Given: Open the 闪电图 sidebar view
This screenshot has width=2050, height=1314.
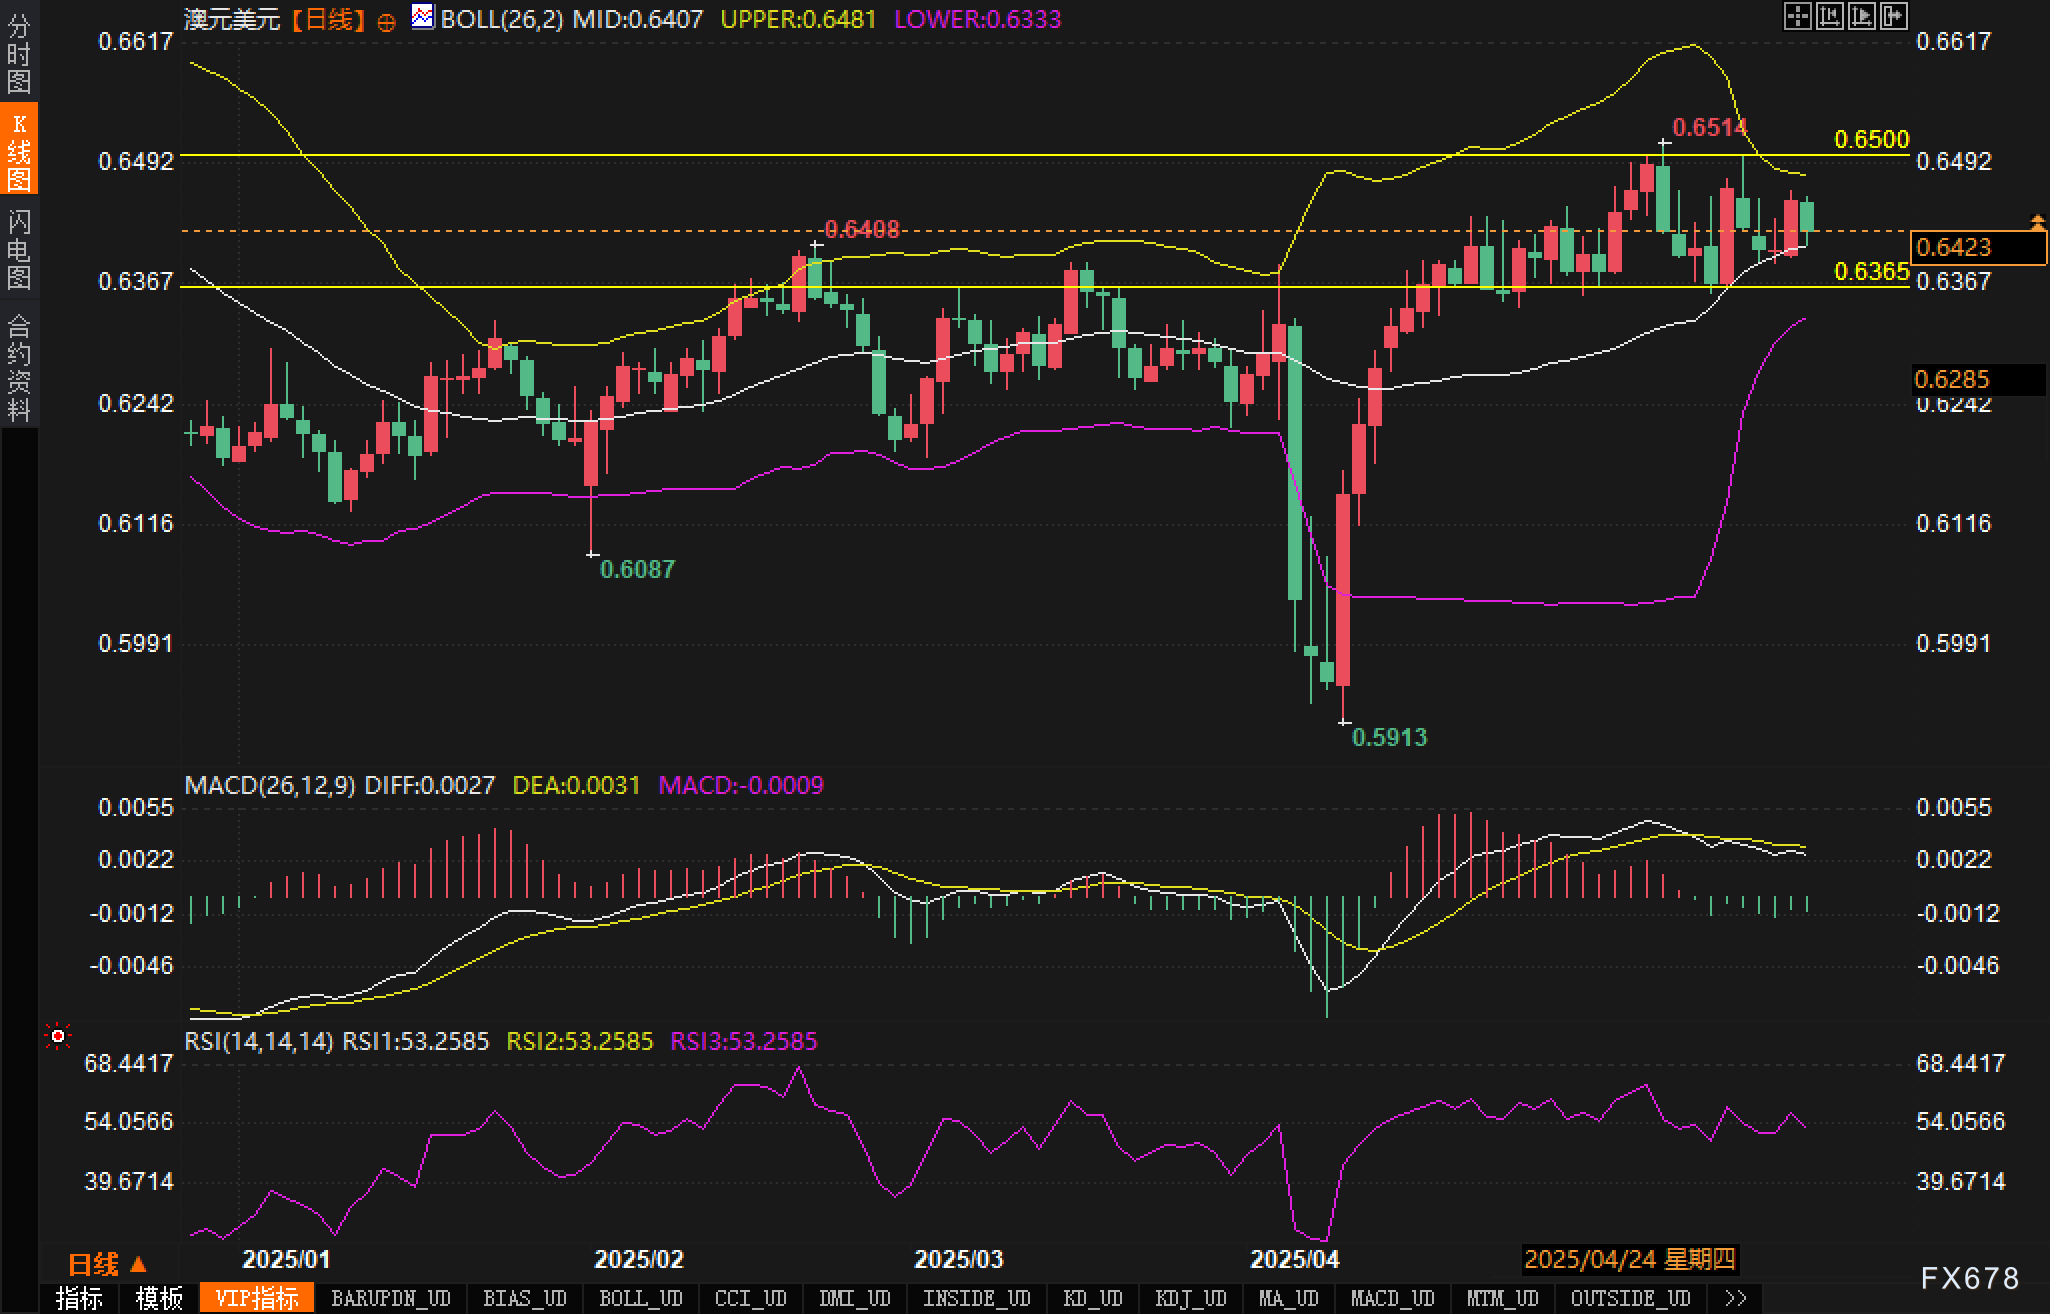Looking at the screenshot, I should coord(18,249).
